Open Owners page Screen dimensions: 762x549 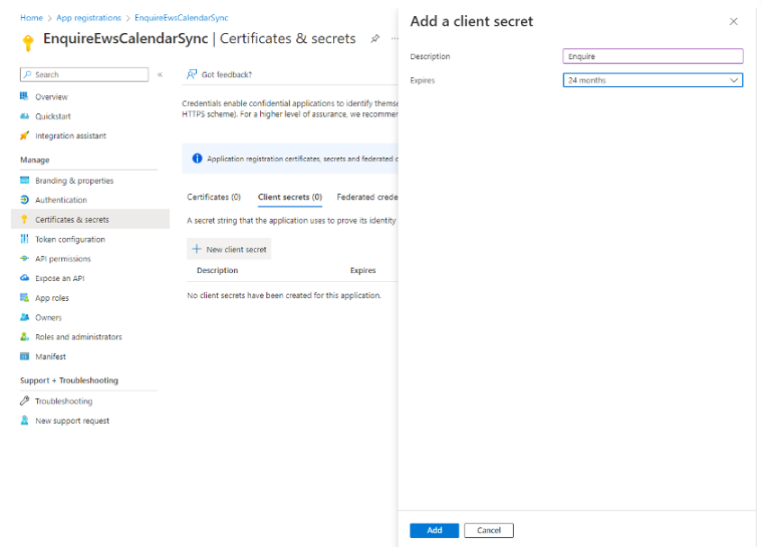click(x=48, y=317)
